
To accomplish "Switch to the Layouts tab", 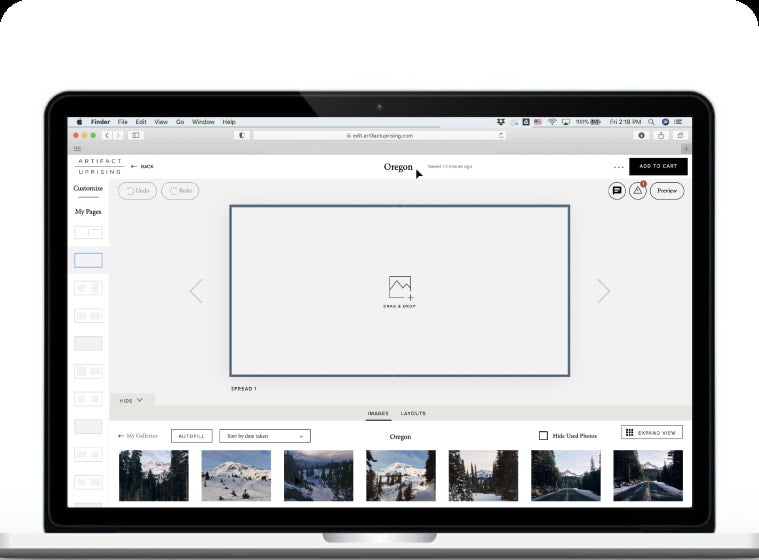I will [x=413, y=413].
